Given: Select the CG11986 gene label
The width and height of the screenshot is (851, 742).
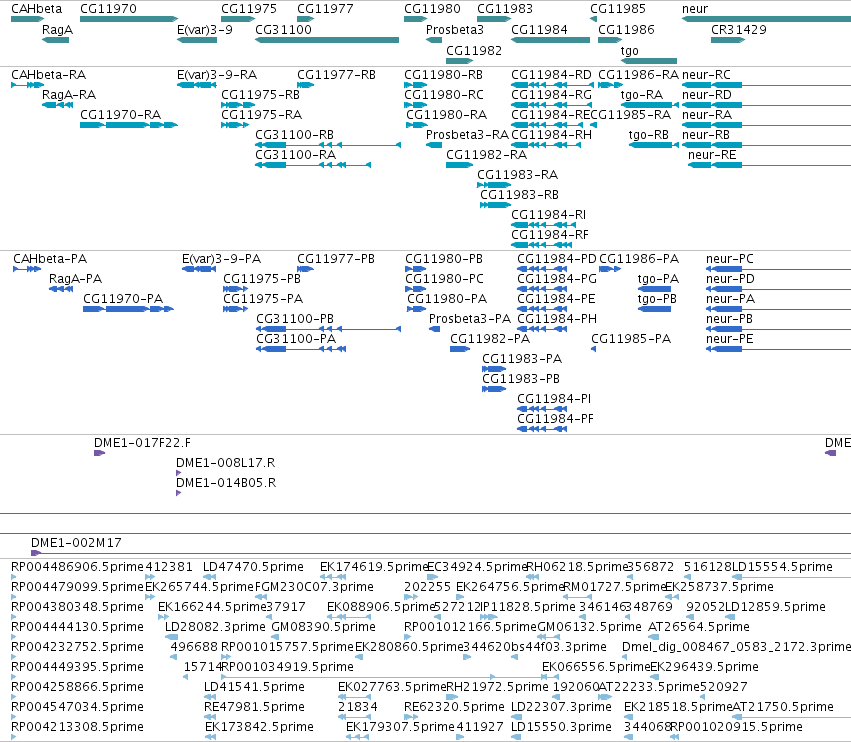Looking at the screenshot, I should coord(626,30).
